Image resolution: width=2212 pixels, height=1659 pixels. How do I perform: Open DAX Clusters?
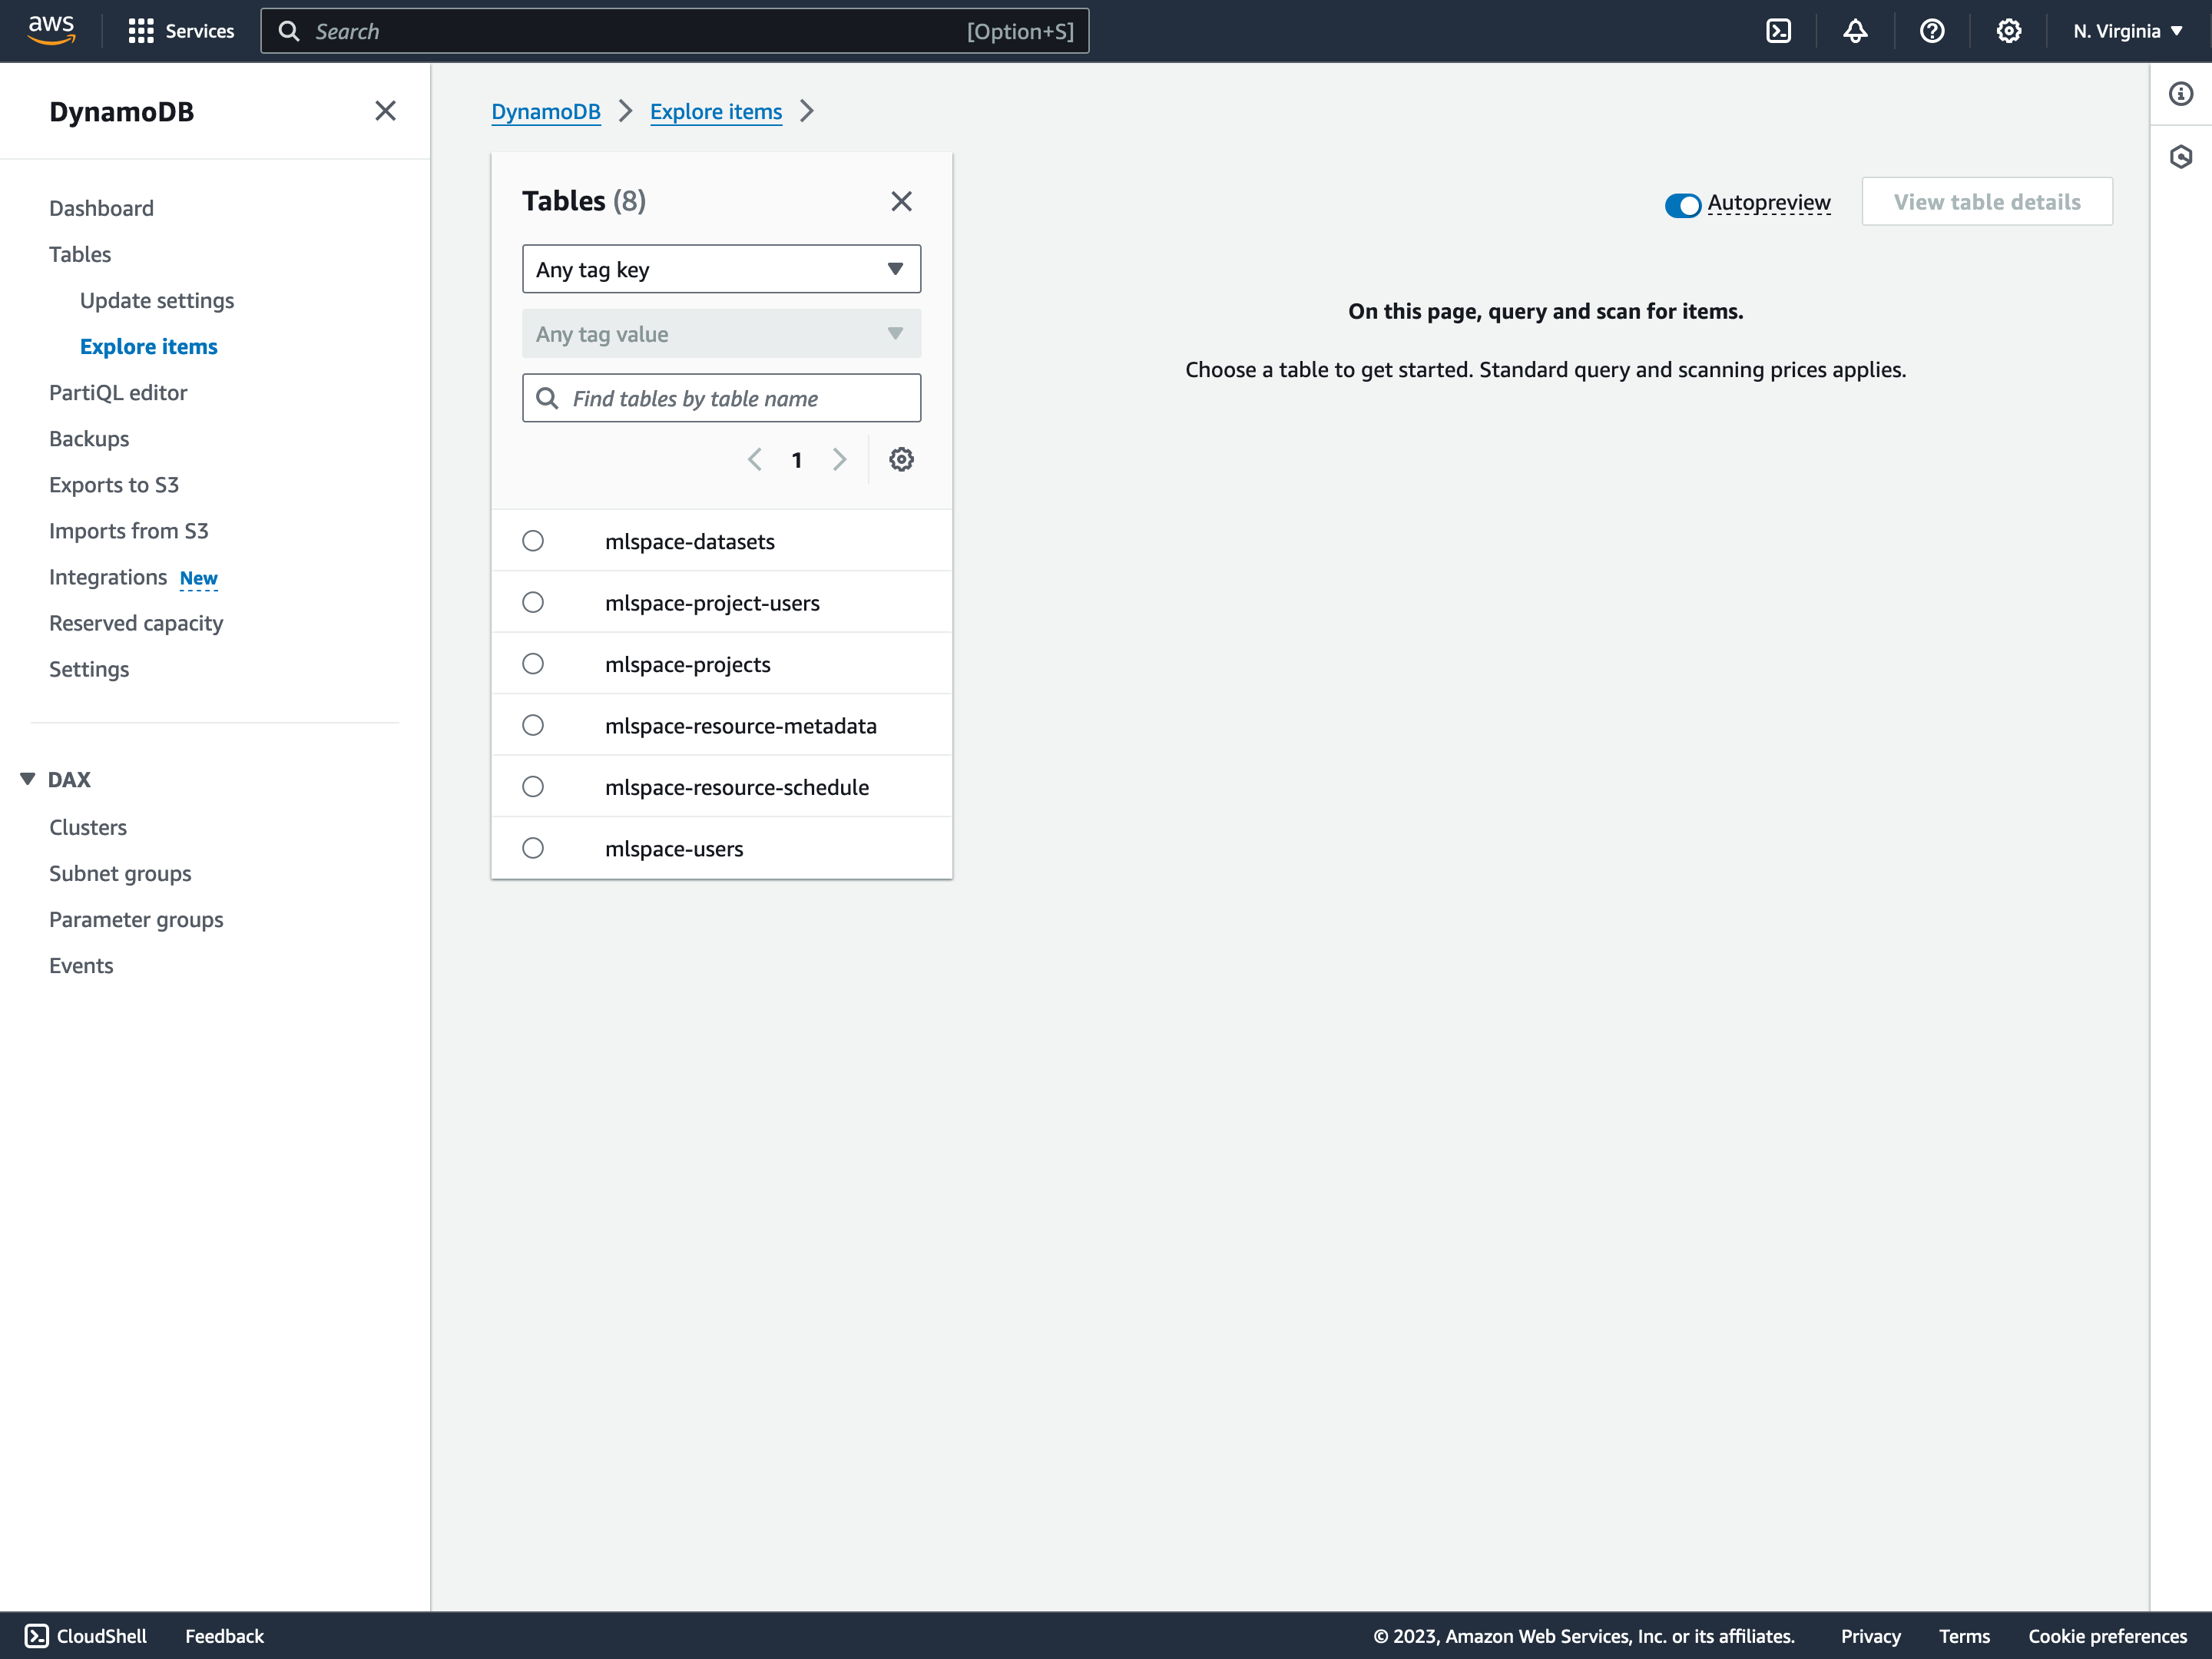[88, 827]
